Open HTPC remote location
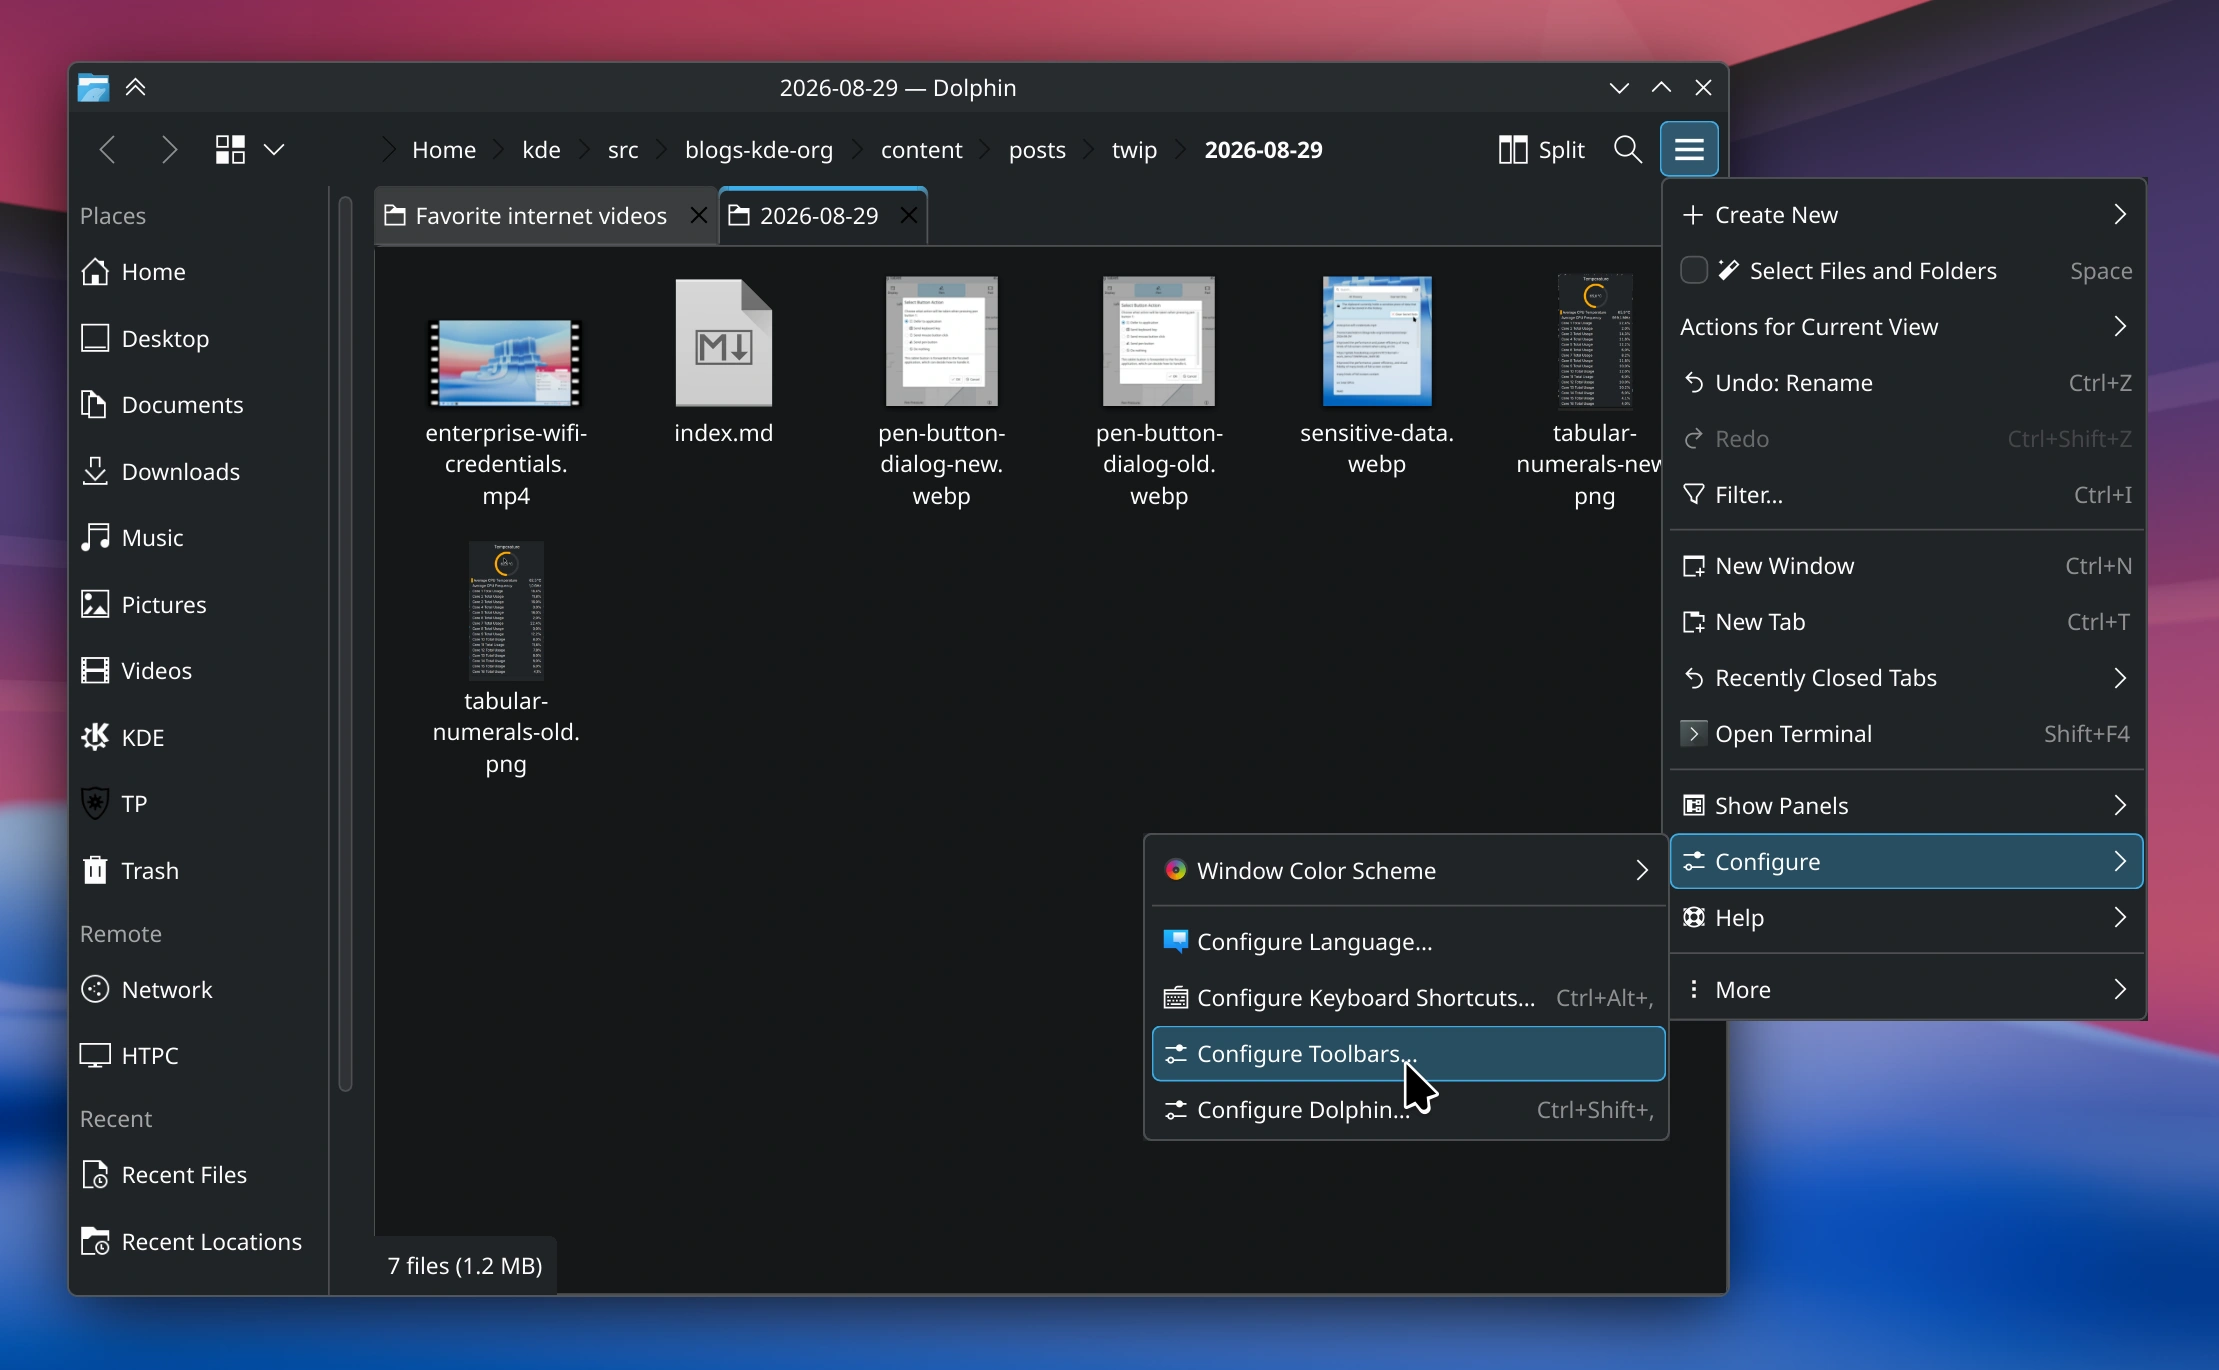The image size is (2219, 1370). (x=198, y=1056)
